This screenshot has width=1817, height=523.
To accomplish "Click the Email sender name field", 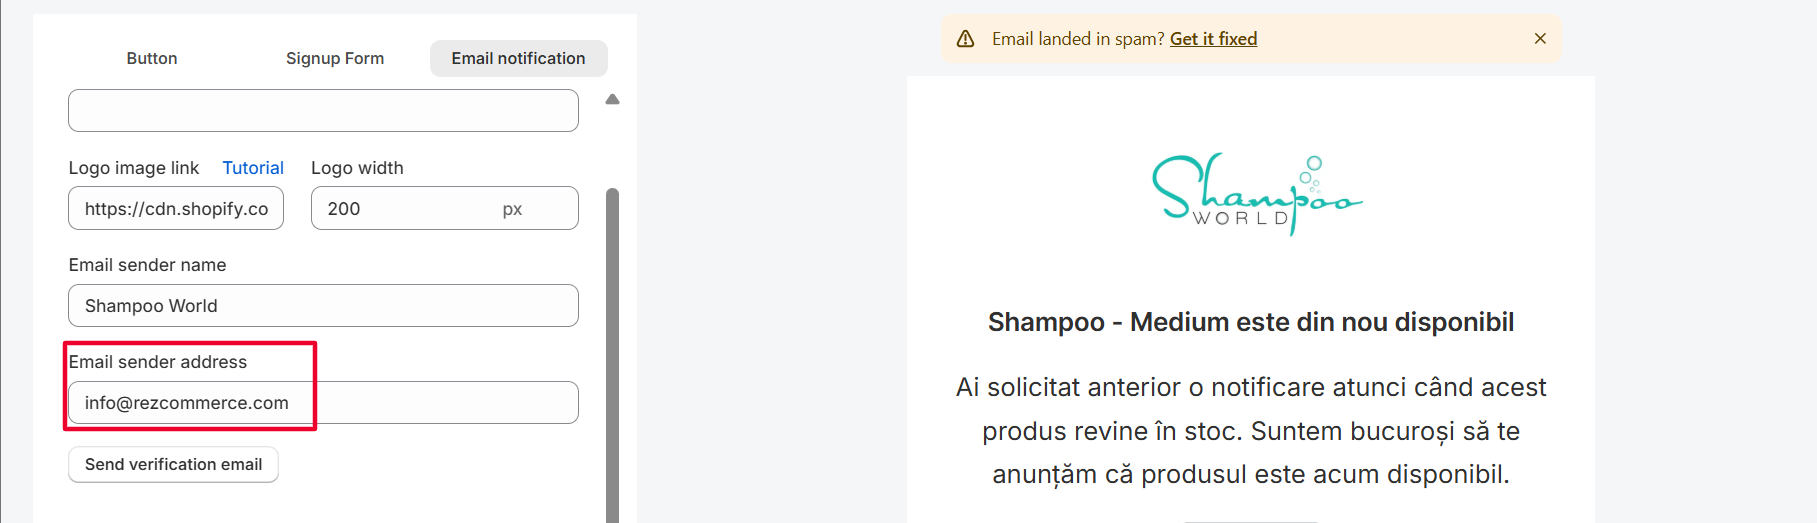I will [x=323, y=306].
